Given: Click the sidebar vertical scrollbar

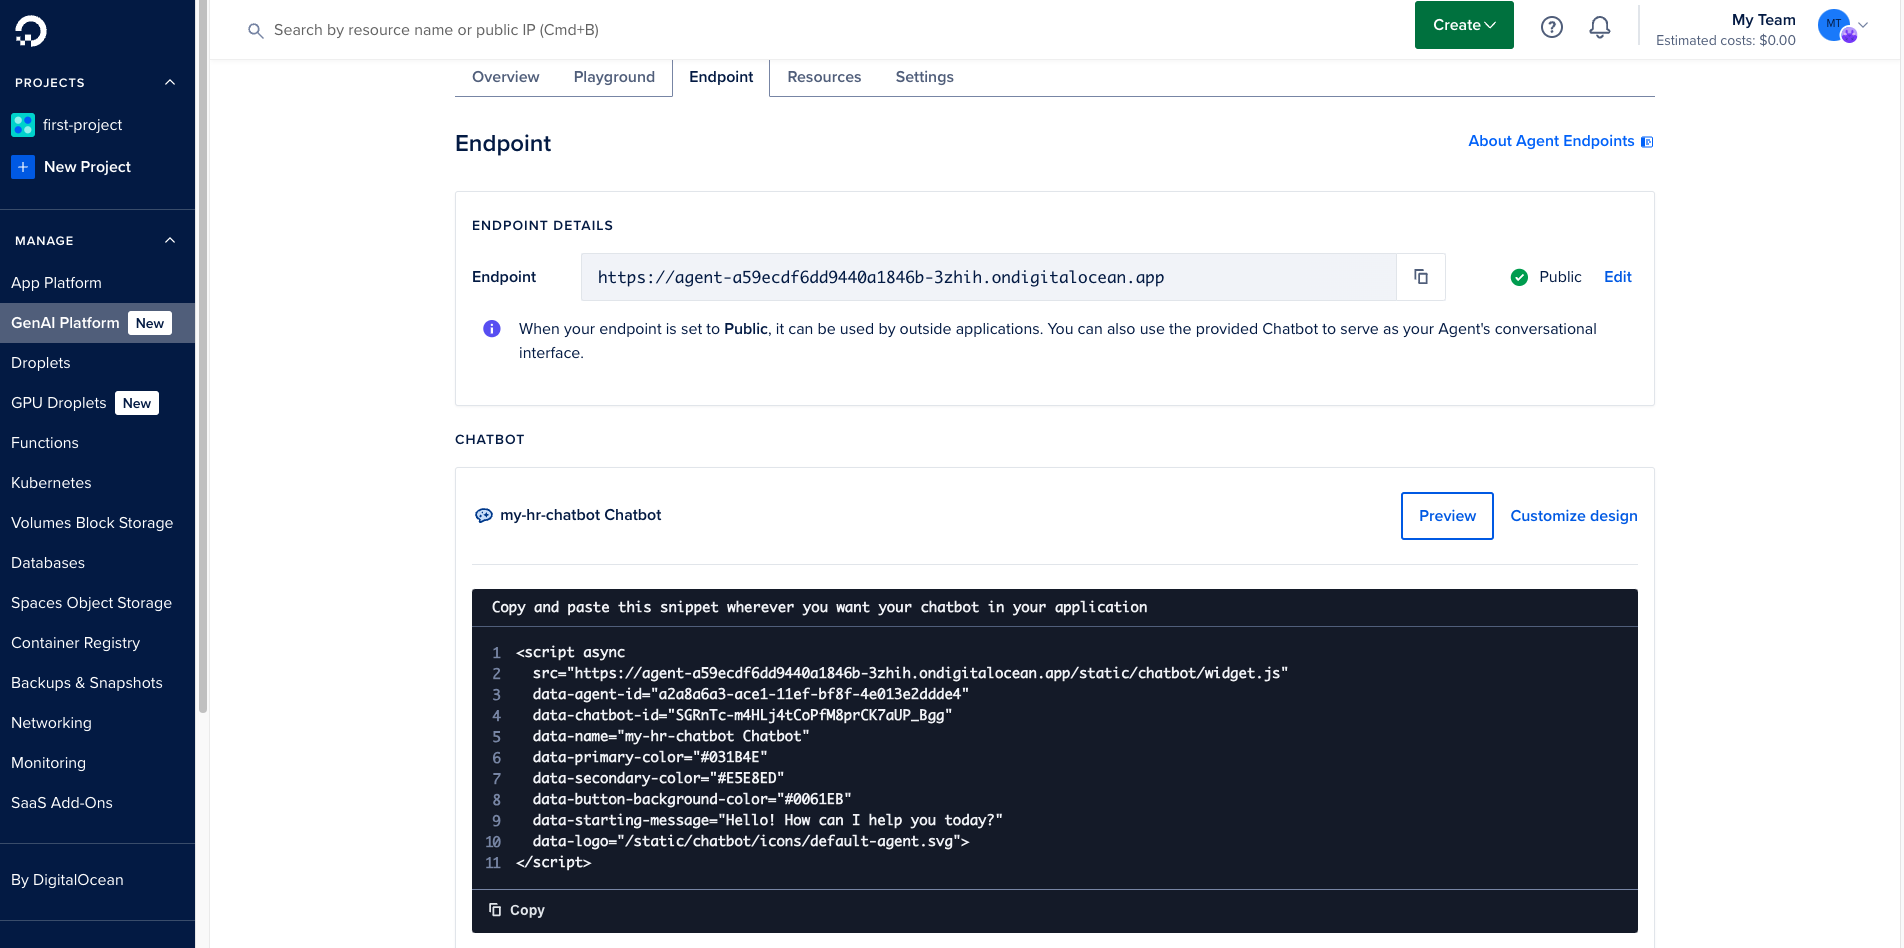Looking at the screenshot, I should point(203,356).
